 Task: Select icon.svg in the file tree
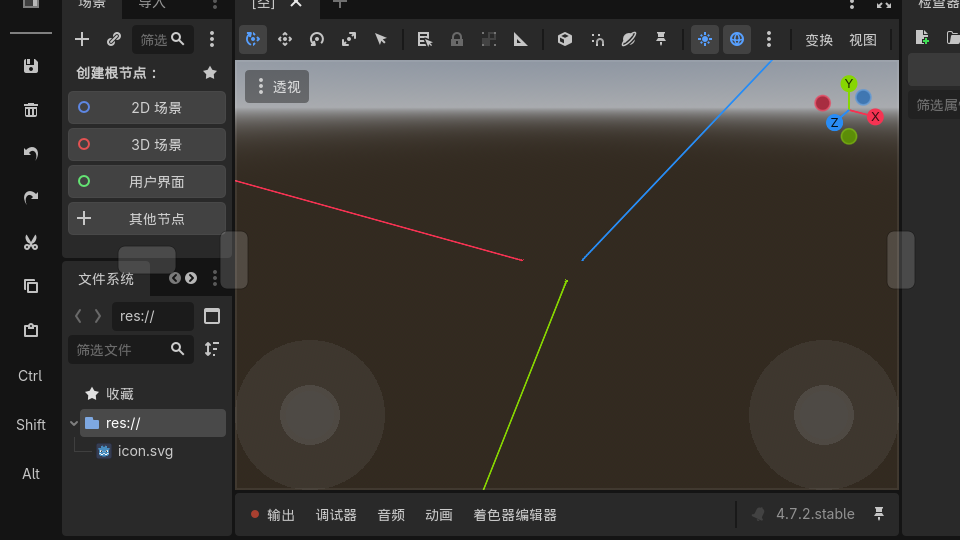145,451
